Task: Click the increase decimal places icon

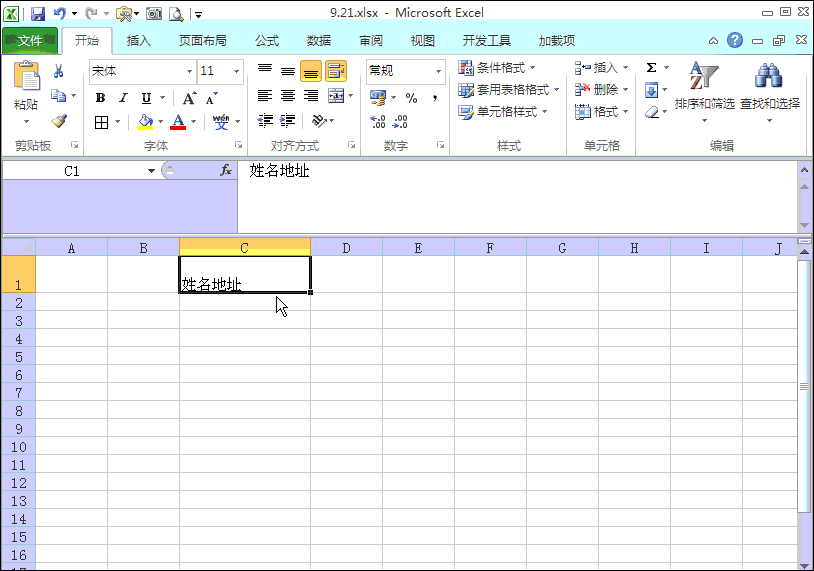Action: pyautogui.click(x=378, y=122)
